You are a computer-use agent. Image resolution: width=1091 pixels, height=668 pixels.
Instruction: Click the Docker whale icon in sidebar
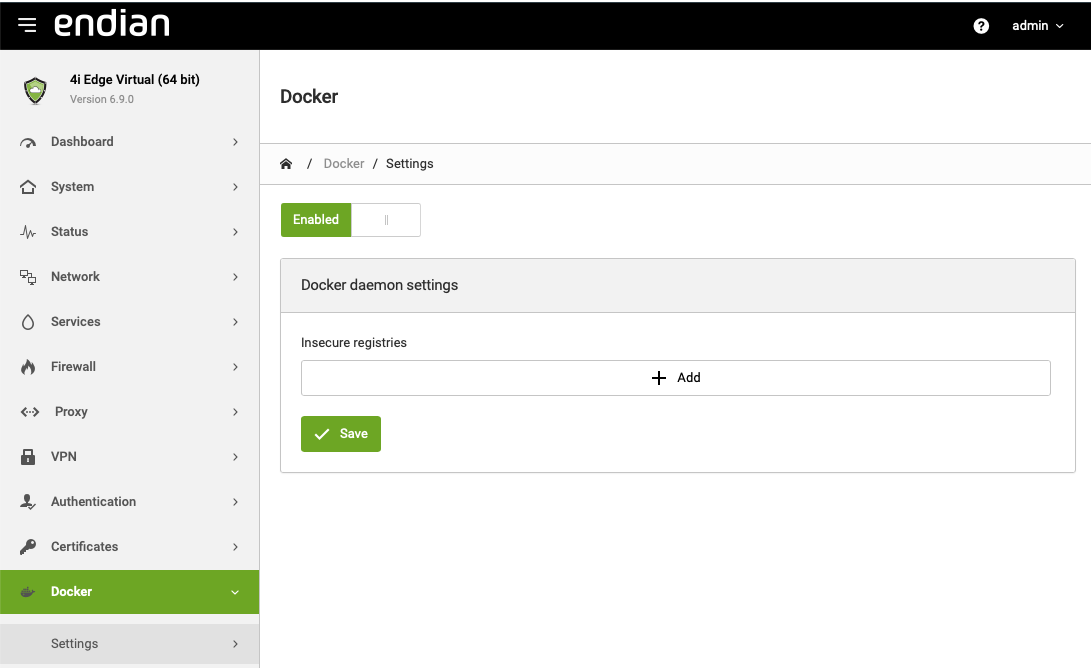[28, 592]
